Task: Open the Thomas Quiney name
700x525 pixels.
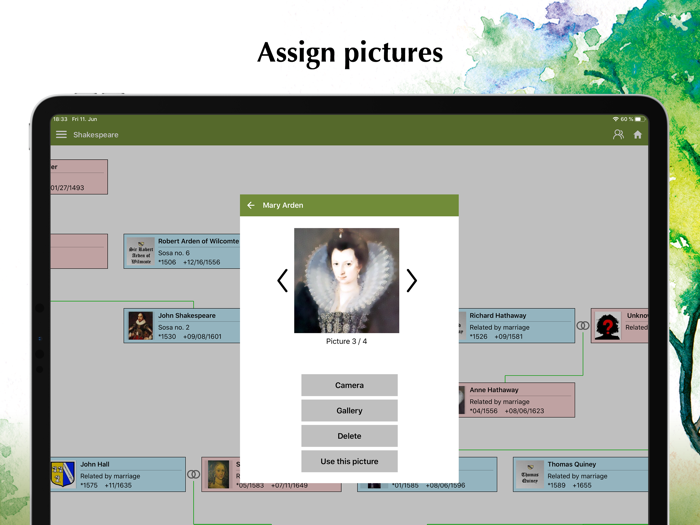Action: click(571, 464)
